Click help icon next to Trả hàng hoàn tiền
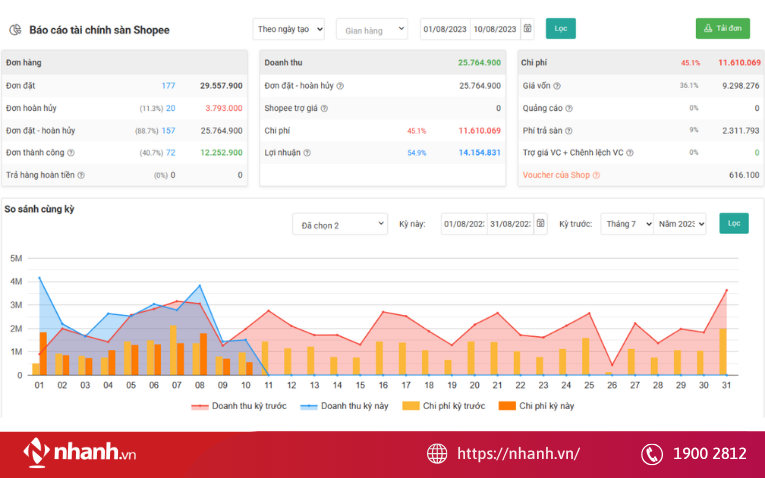This screenshot has height=478, width=765. click(81, 175)
